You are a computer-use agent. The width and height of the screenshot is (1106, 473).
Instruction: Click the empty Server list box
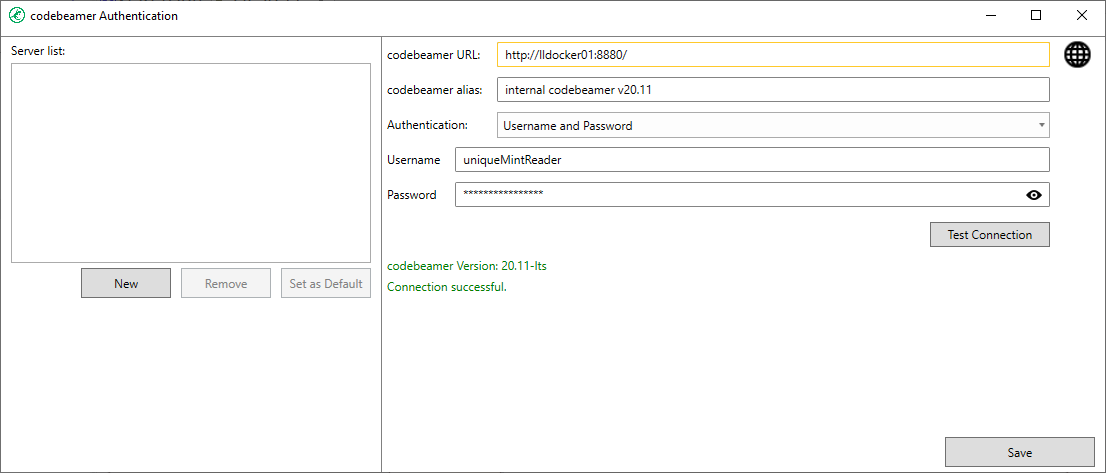click(x=191, y=163)
